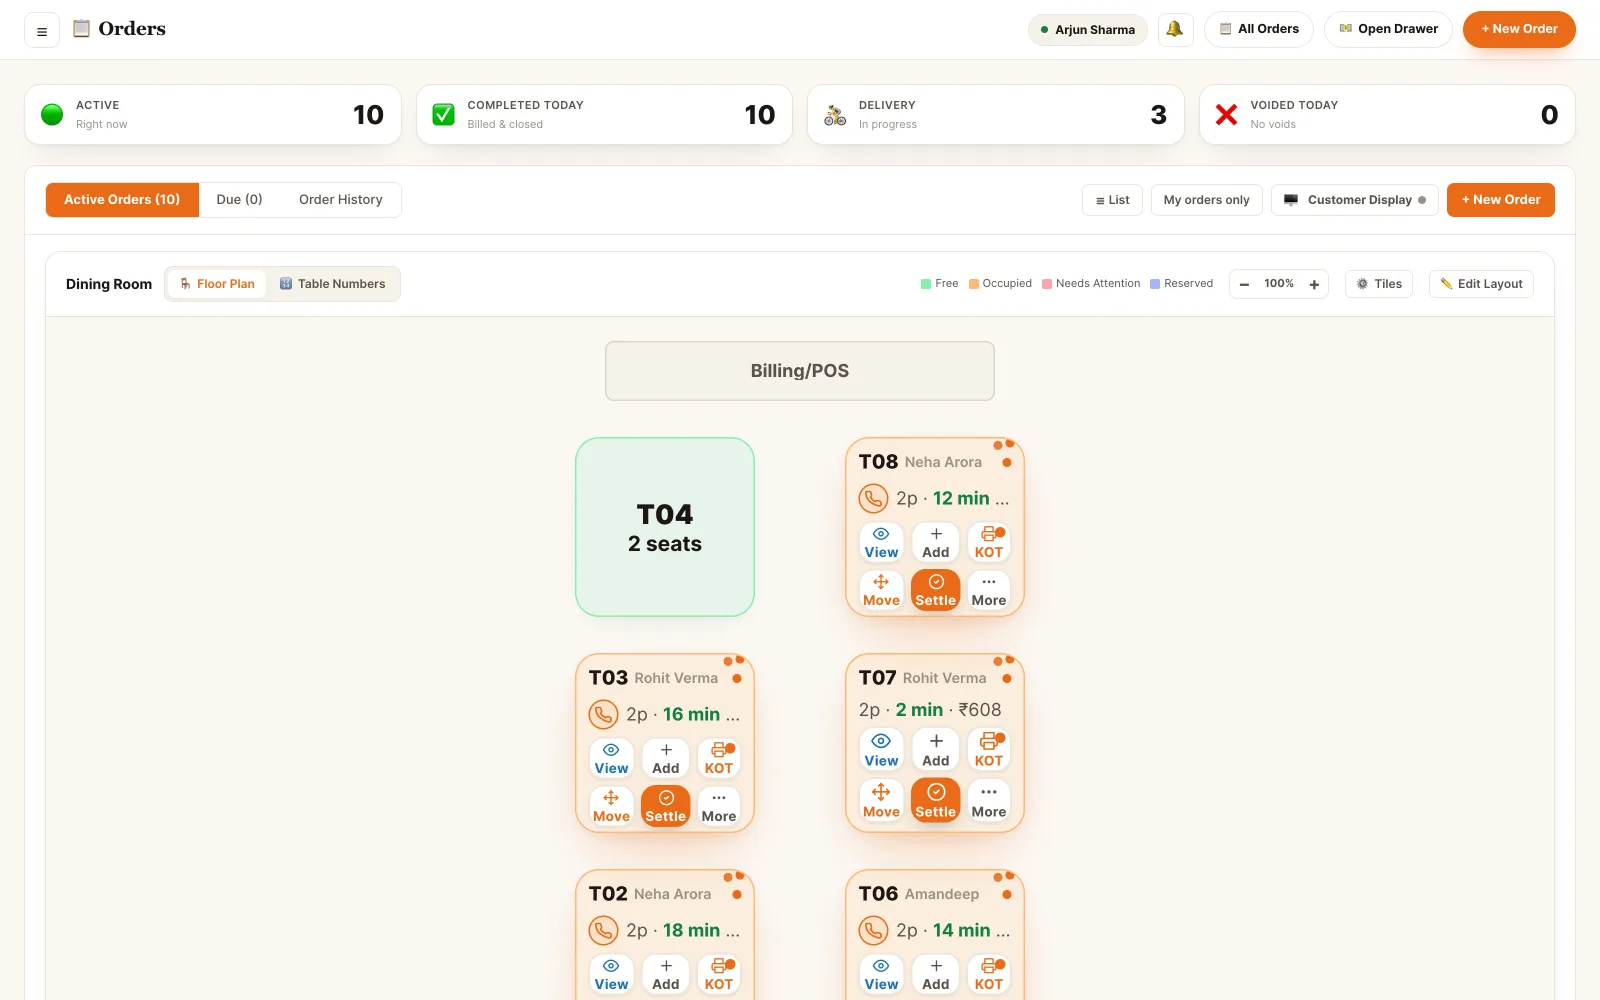View order on table T03
This screenshot has width=1600, height=1000.
pos(611,759)
